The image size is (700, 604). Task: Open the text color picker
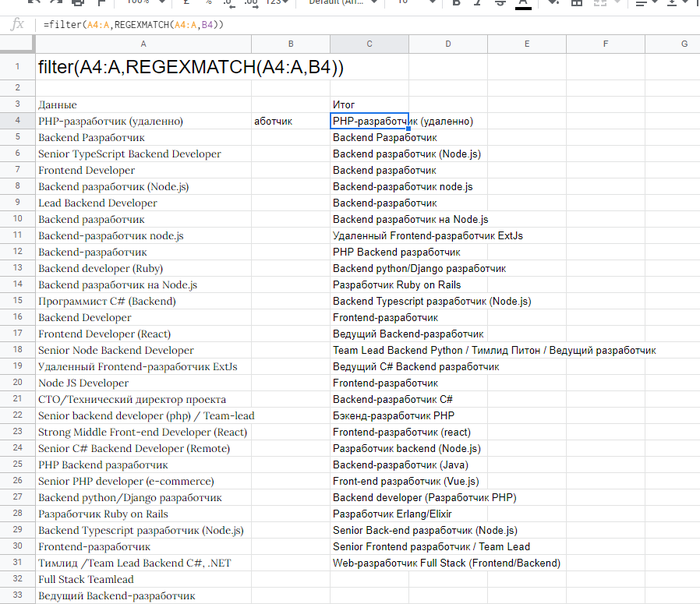click(523, 3)
